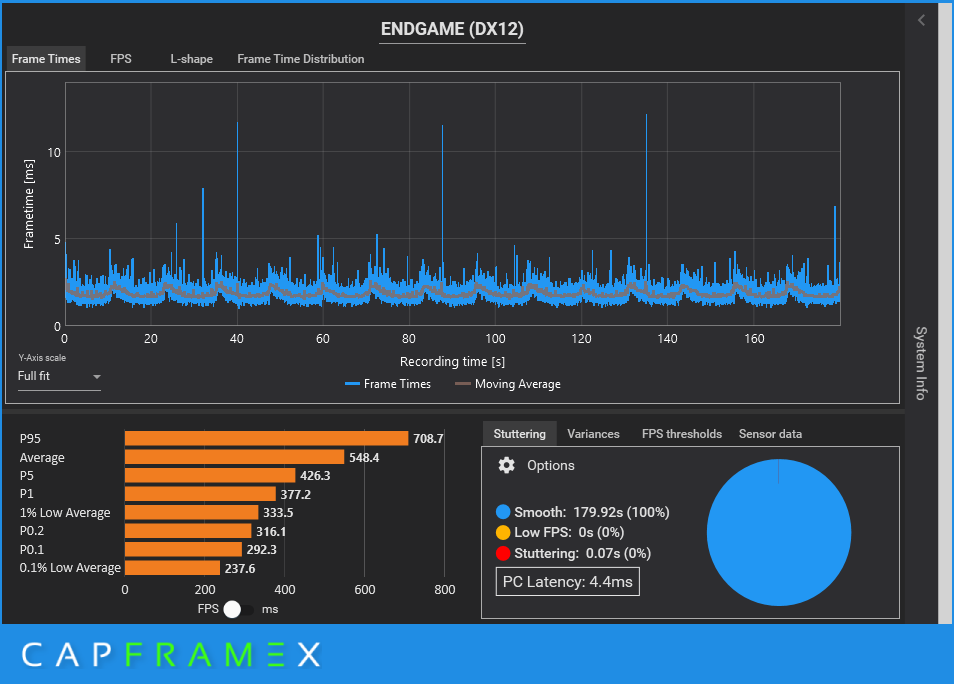Expand the System Info vertical panel label
Screen dimensions: 954x684
click(921, 363)
